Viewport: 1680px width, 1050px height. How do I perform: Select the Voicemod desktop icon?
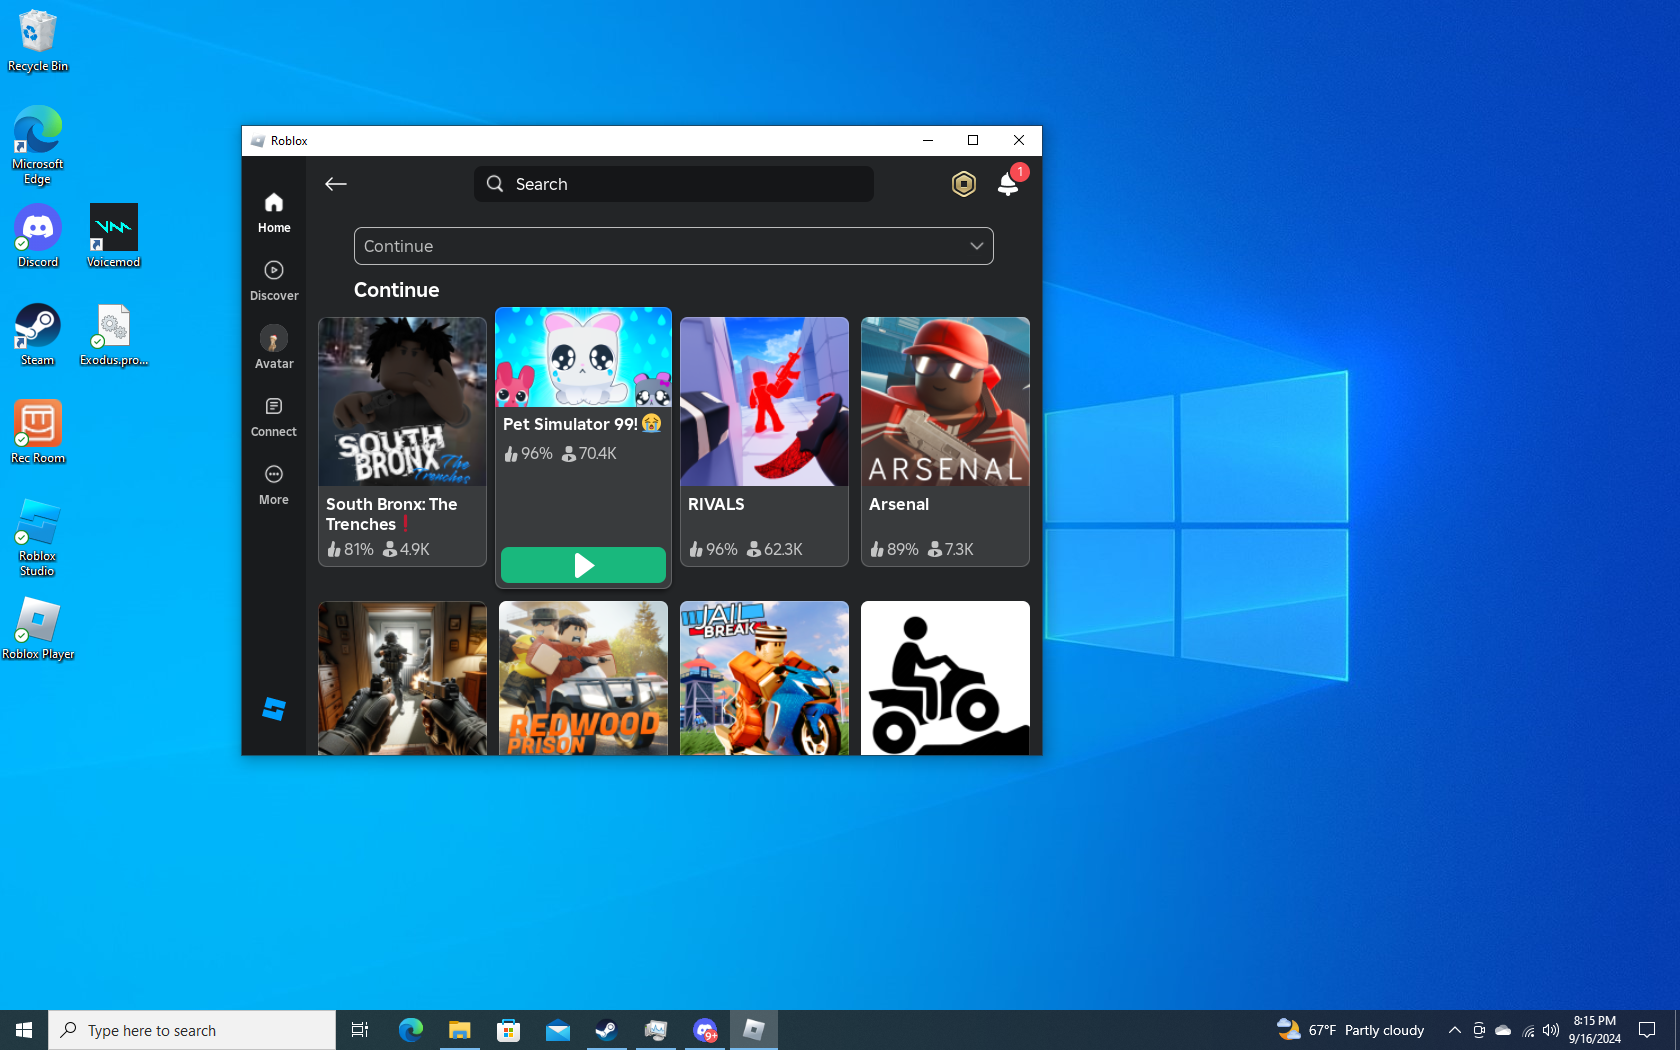[x=113, y=237]
